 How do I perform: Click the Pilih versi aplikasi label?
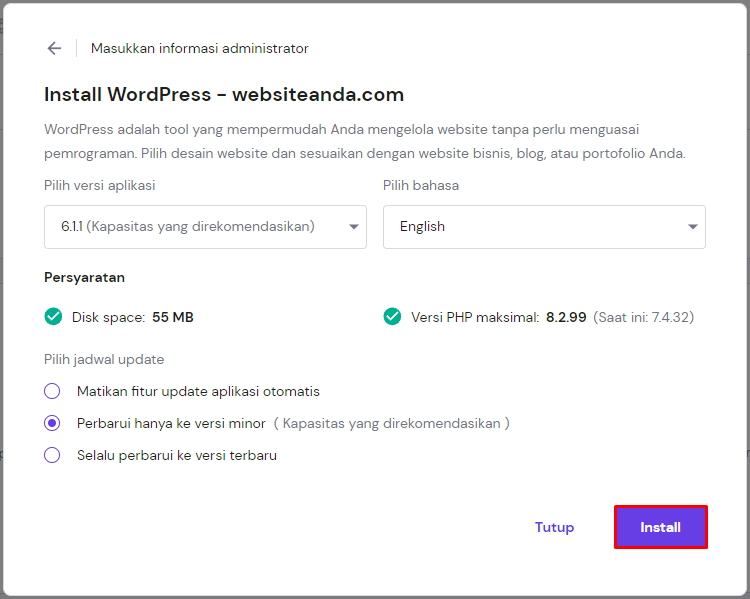99,185
